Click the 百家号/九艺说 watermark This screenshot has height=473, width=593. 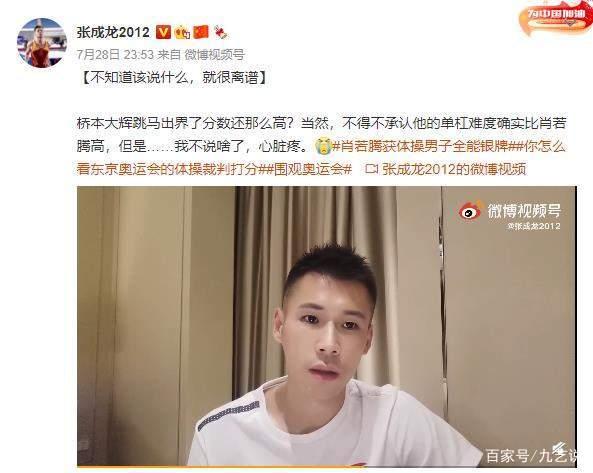(531, 455)
